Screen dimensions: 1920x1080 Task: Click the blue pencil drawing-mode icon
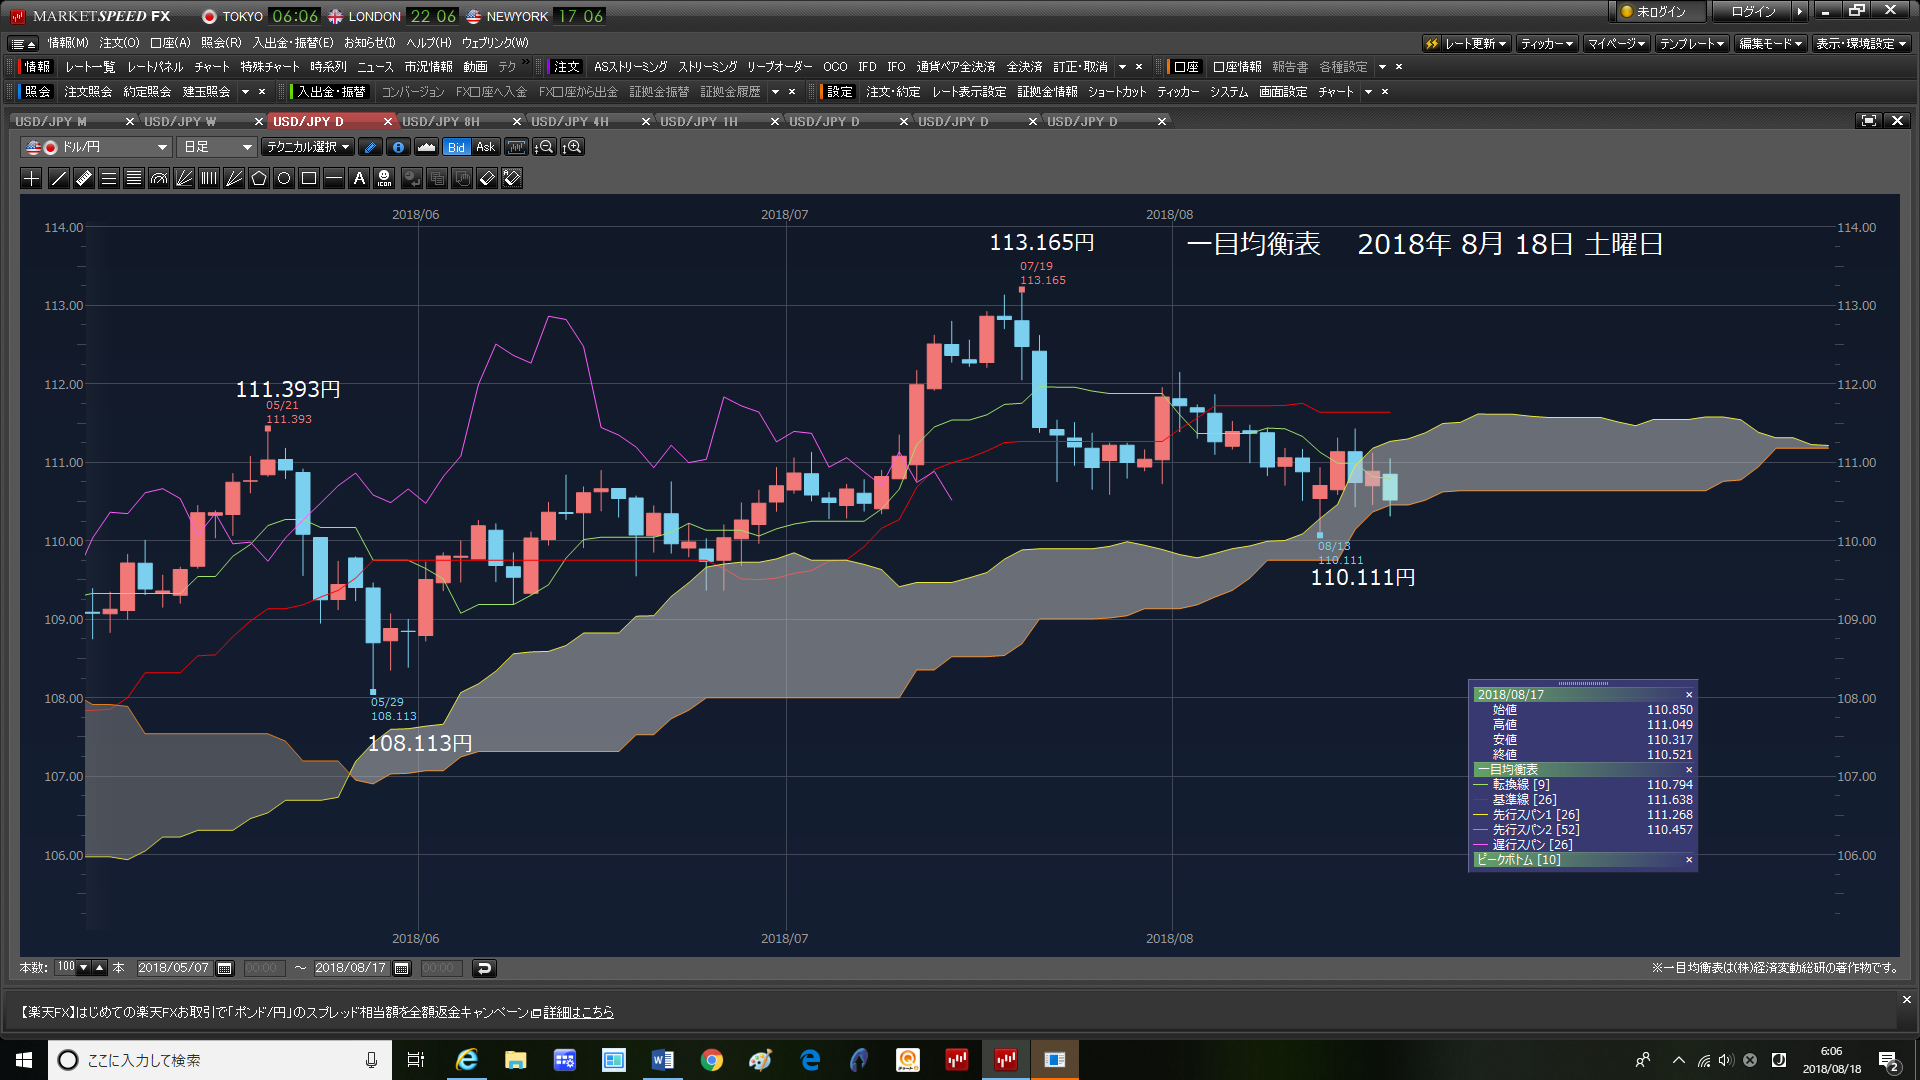click(370, 147)
